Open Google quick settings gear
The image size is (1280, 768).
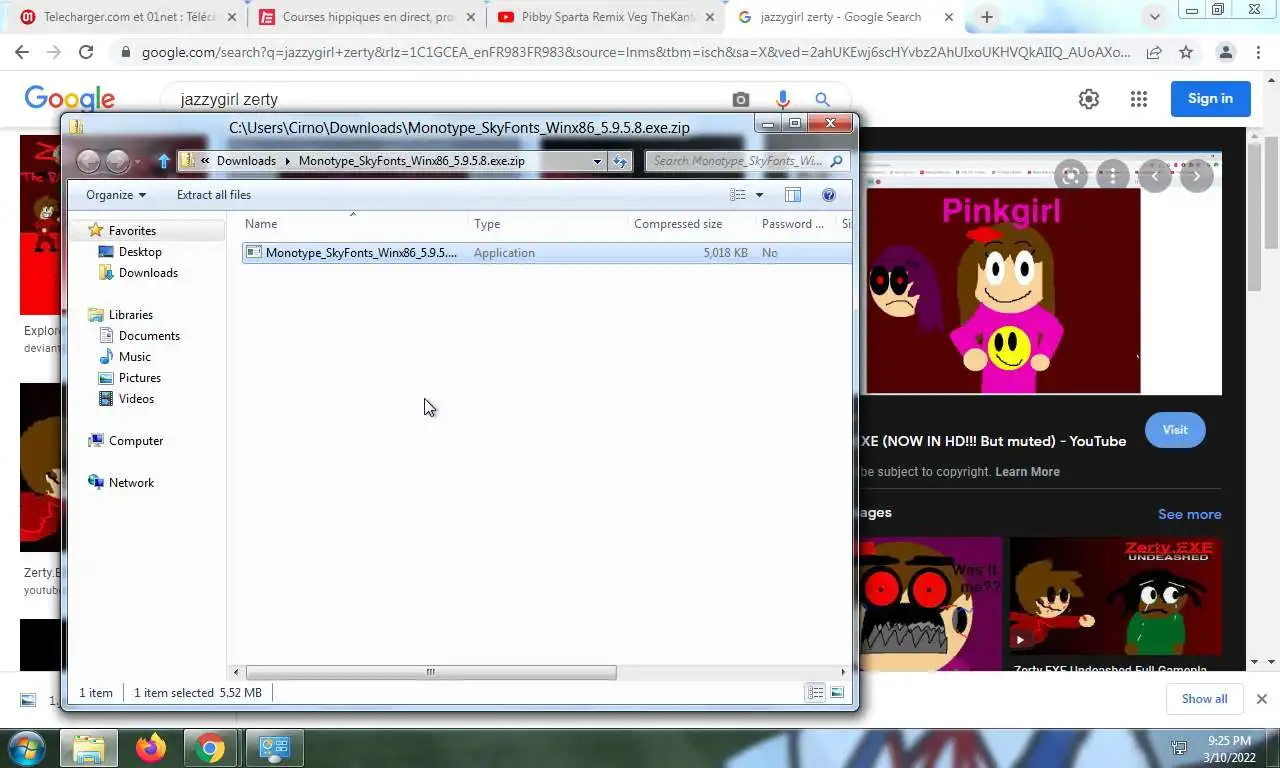pos(1089,99)
